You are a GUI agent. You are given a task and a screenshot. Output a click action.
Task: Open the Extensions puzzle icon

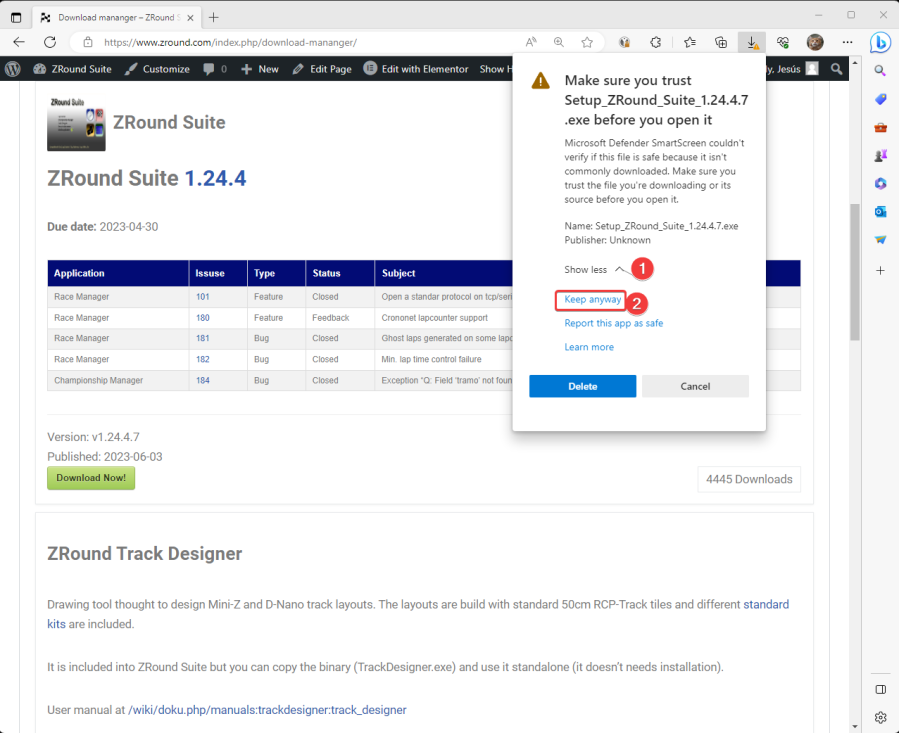pyautogui.click(x=655, y=42)
